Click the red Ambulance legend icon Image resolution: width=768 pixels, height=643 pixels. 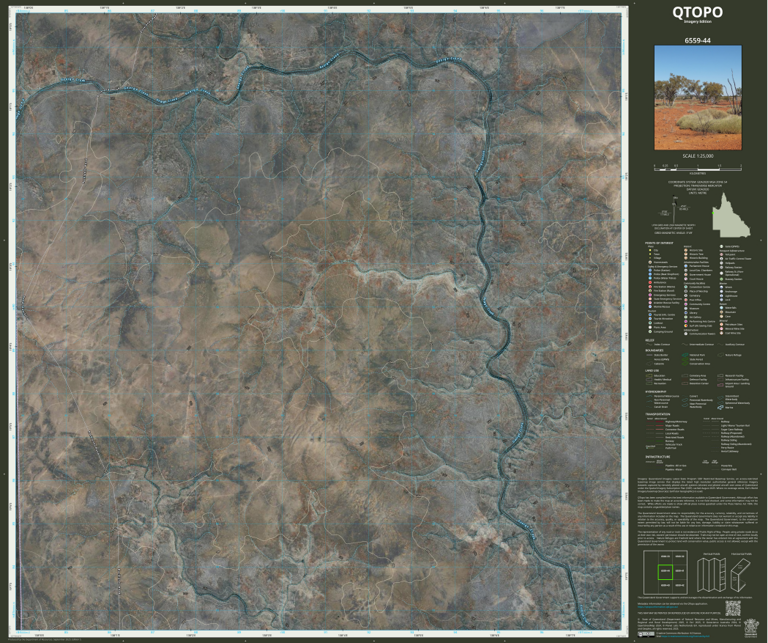point(650,283)
